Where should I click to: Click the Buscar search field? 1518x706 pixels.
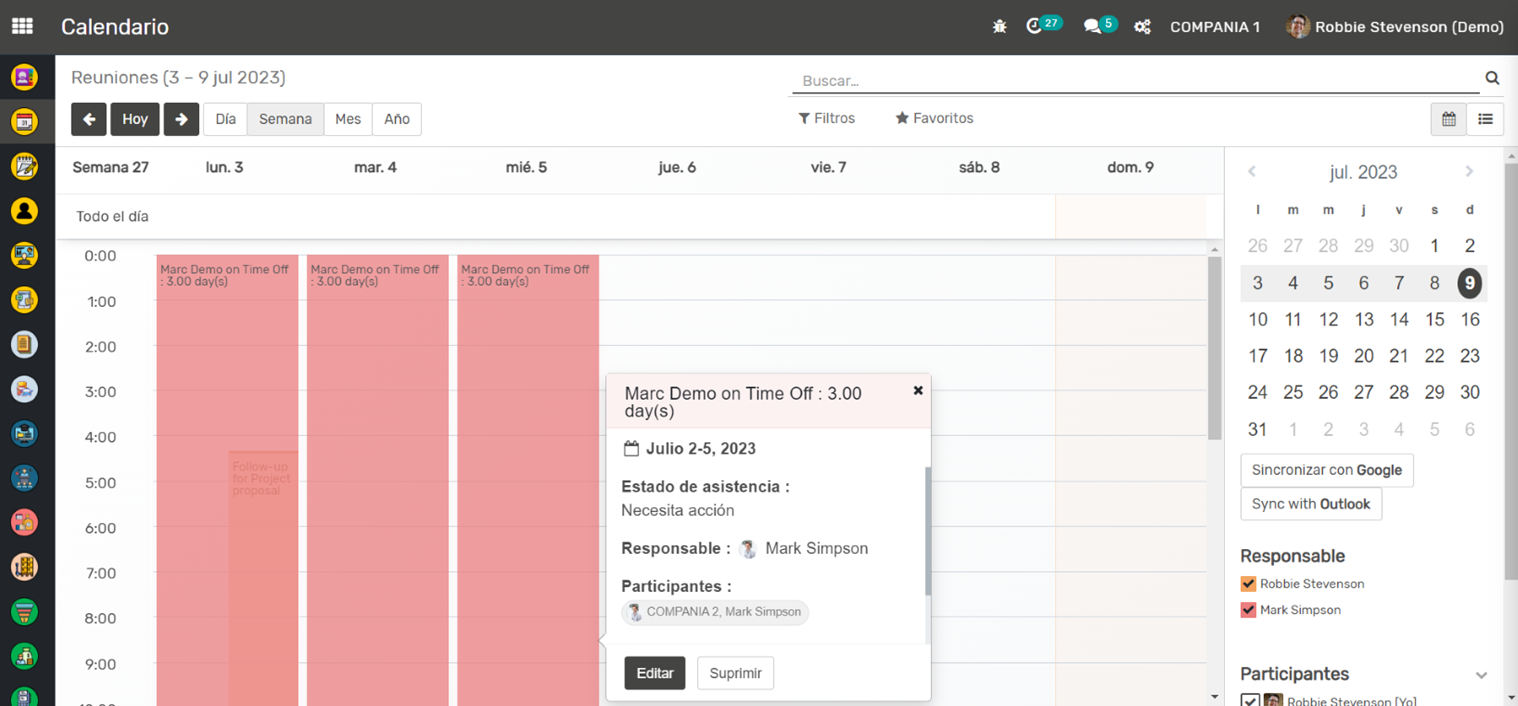pos(1135,81)
